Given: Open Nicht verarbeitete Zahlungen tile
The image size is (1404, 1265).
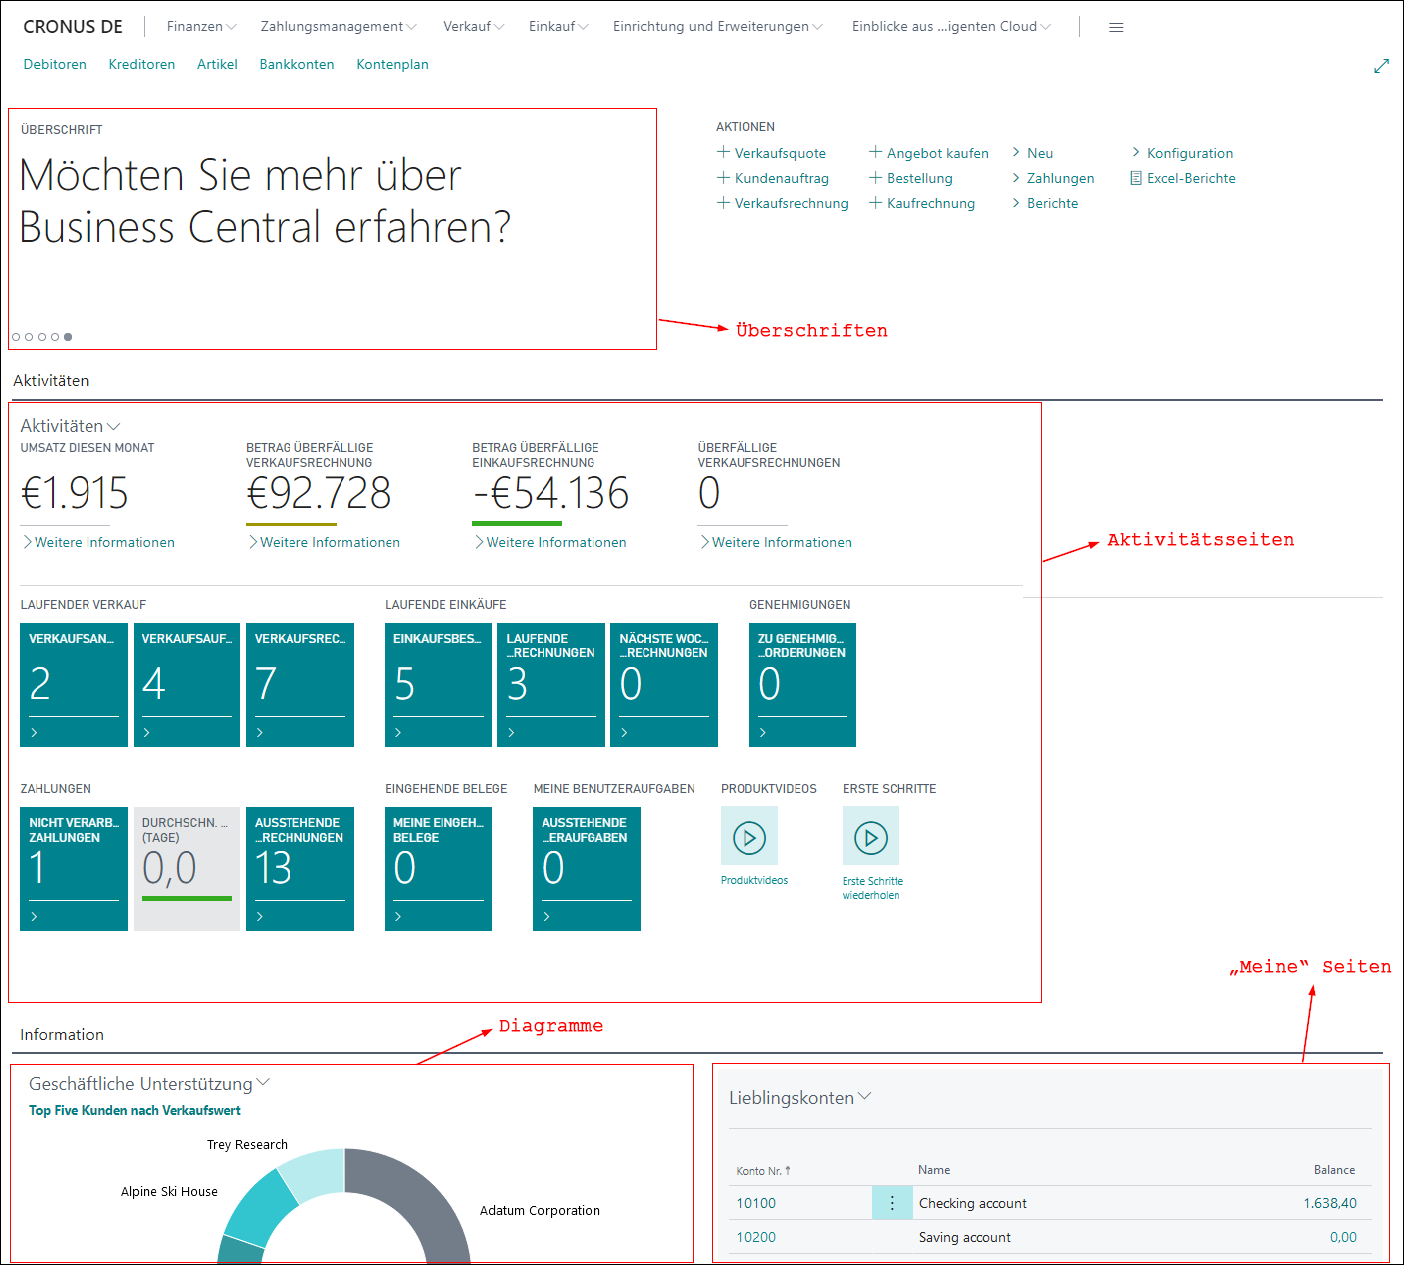Looking at the screenshot, I should 74,869.
